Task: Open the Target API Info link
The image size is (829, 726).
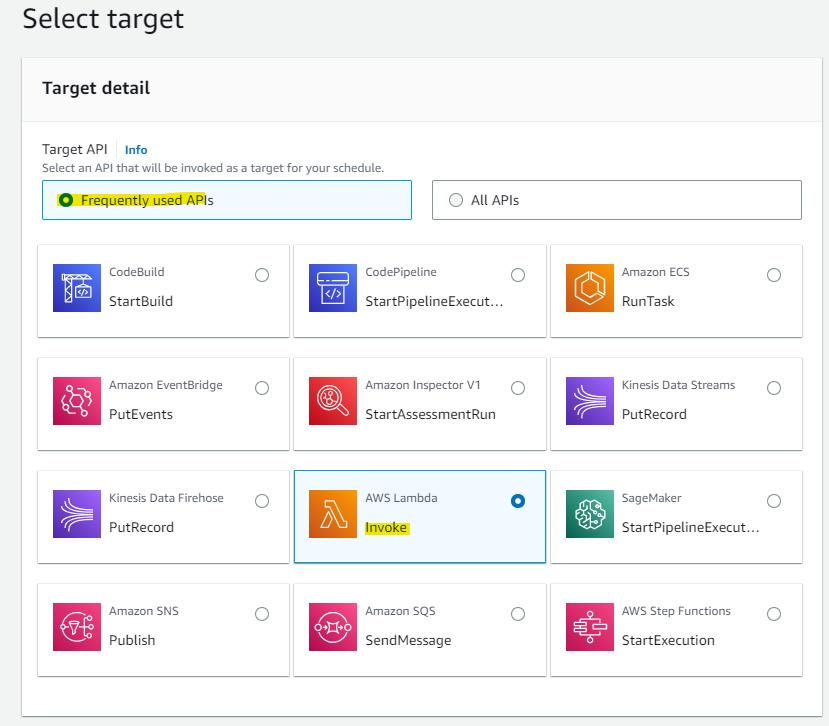Action: 136,150
